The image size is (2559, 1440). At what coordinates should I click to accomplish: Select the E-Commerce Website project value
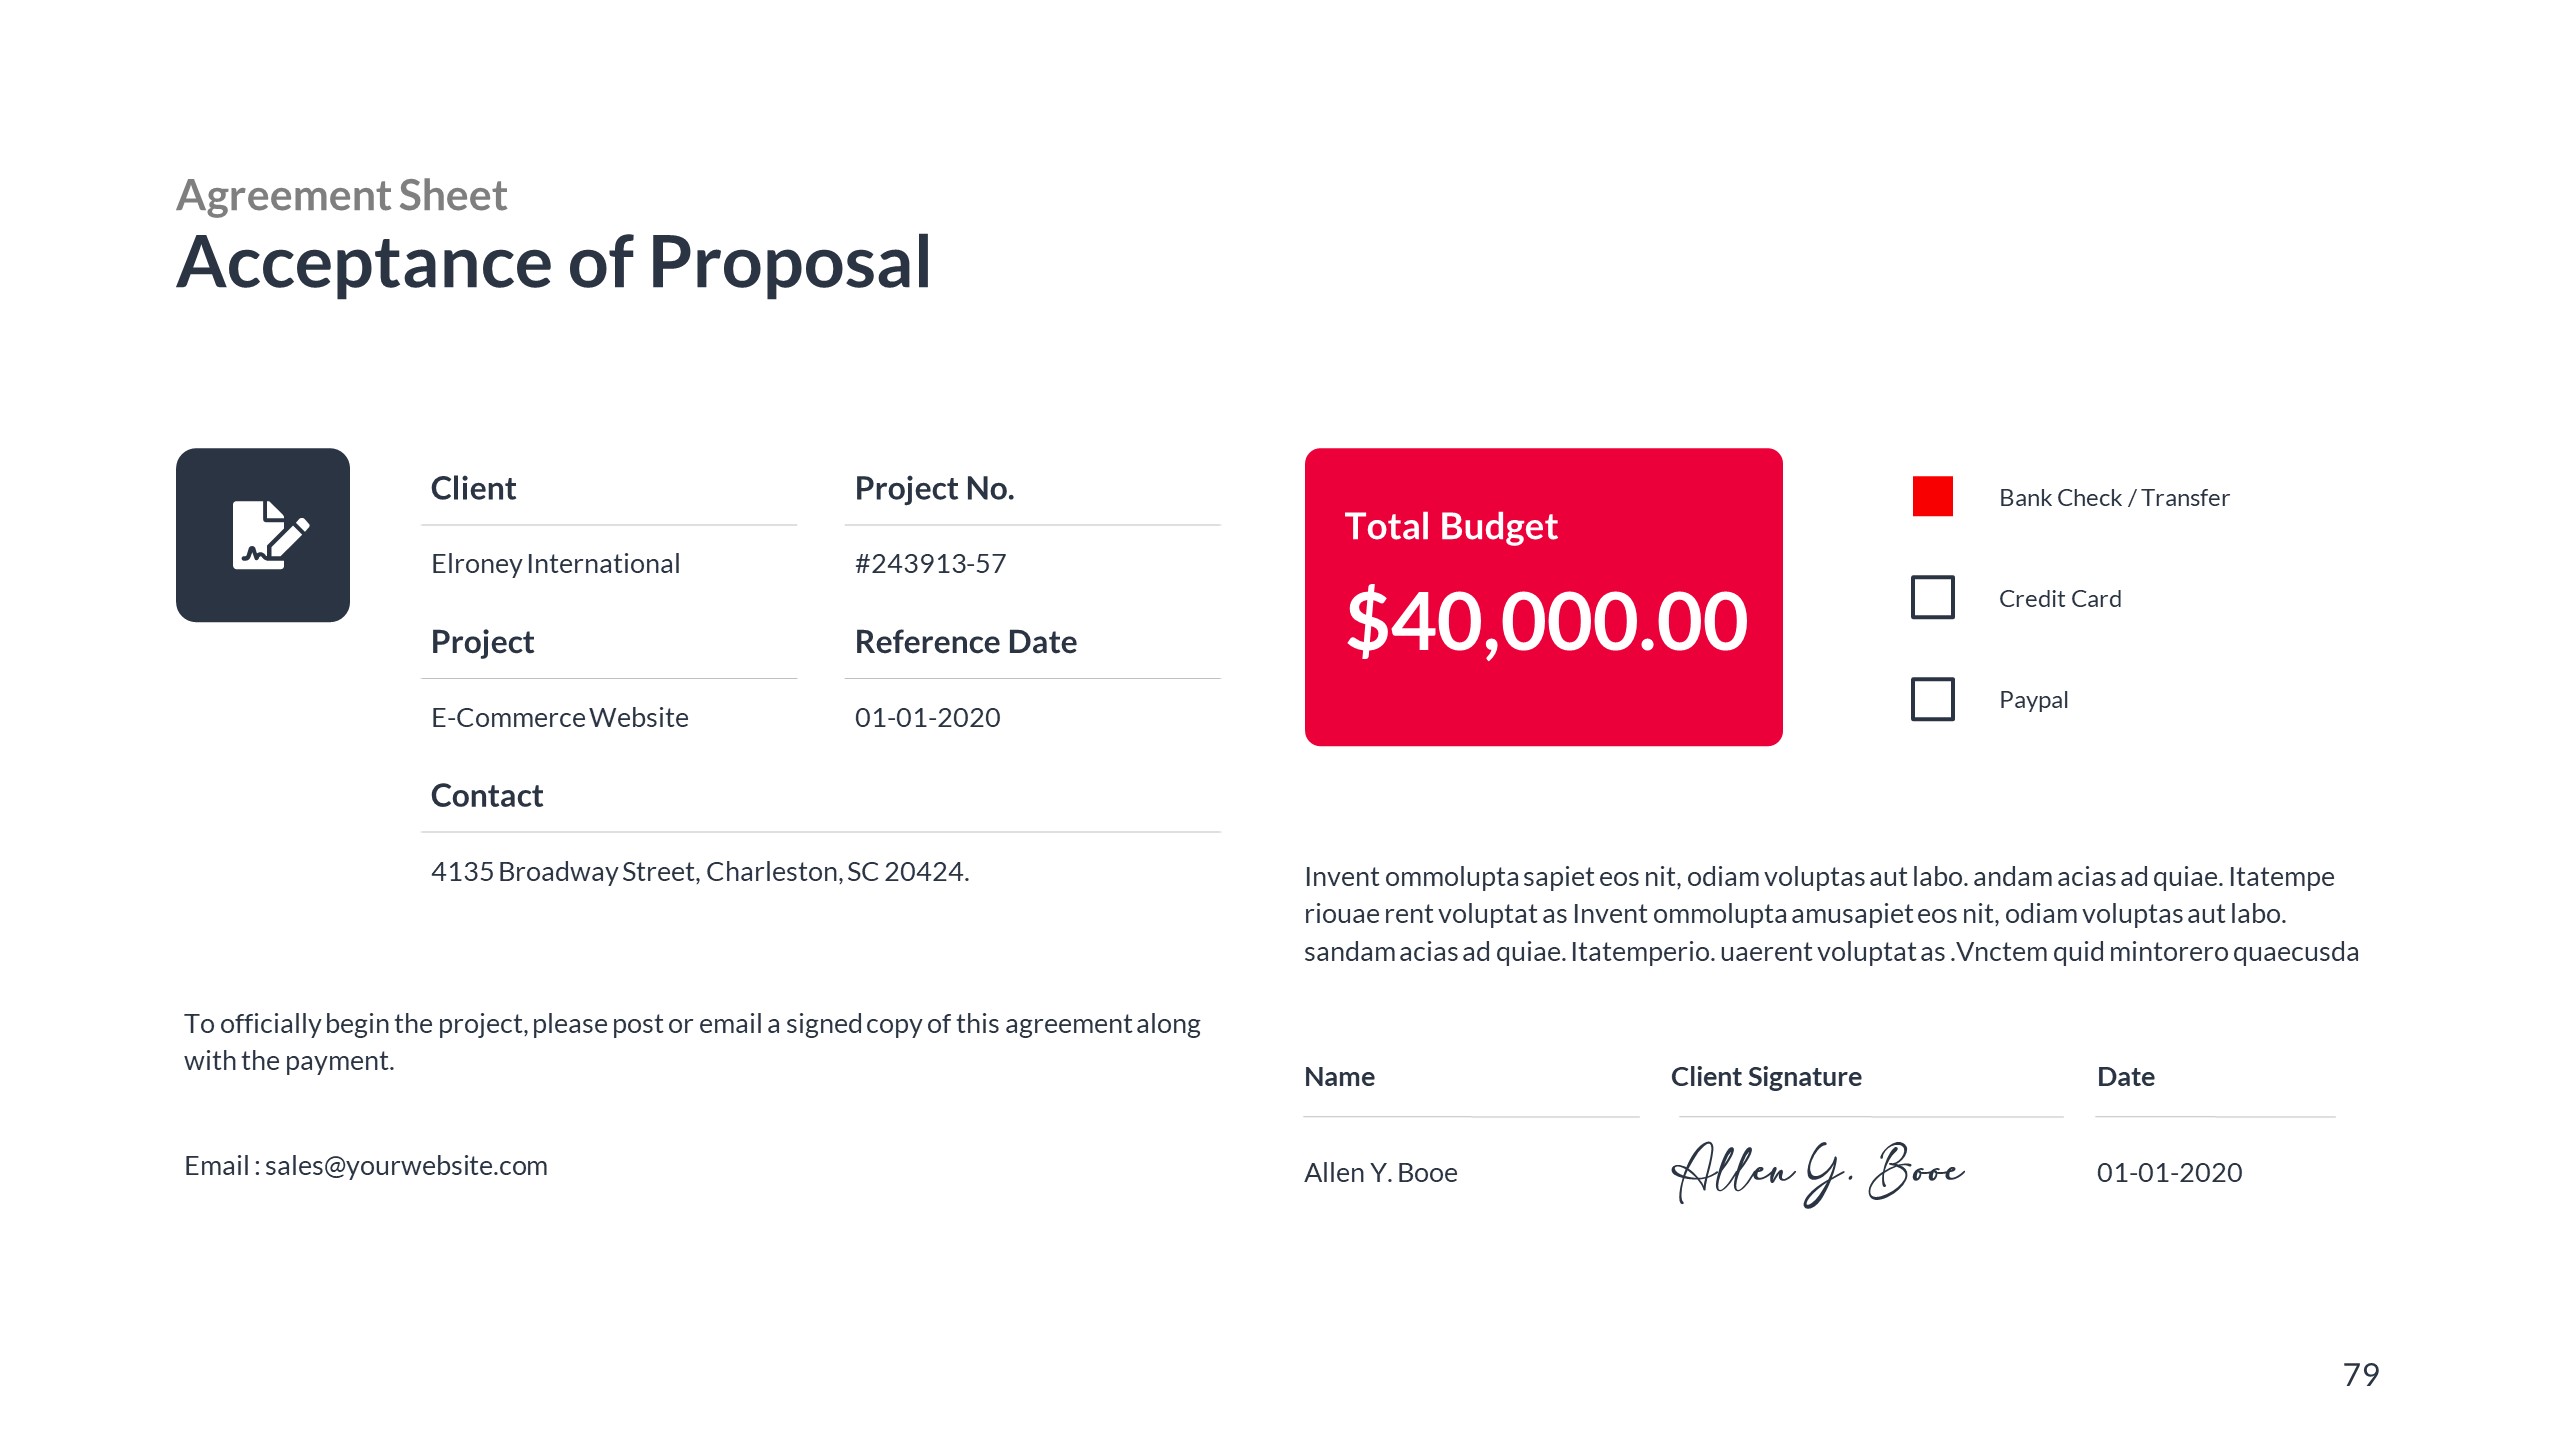(x=559, y=718)
